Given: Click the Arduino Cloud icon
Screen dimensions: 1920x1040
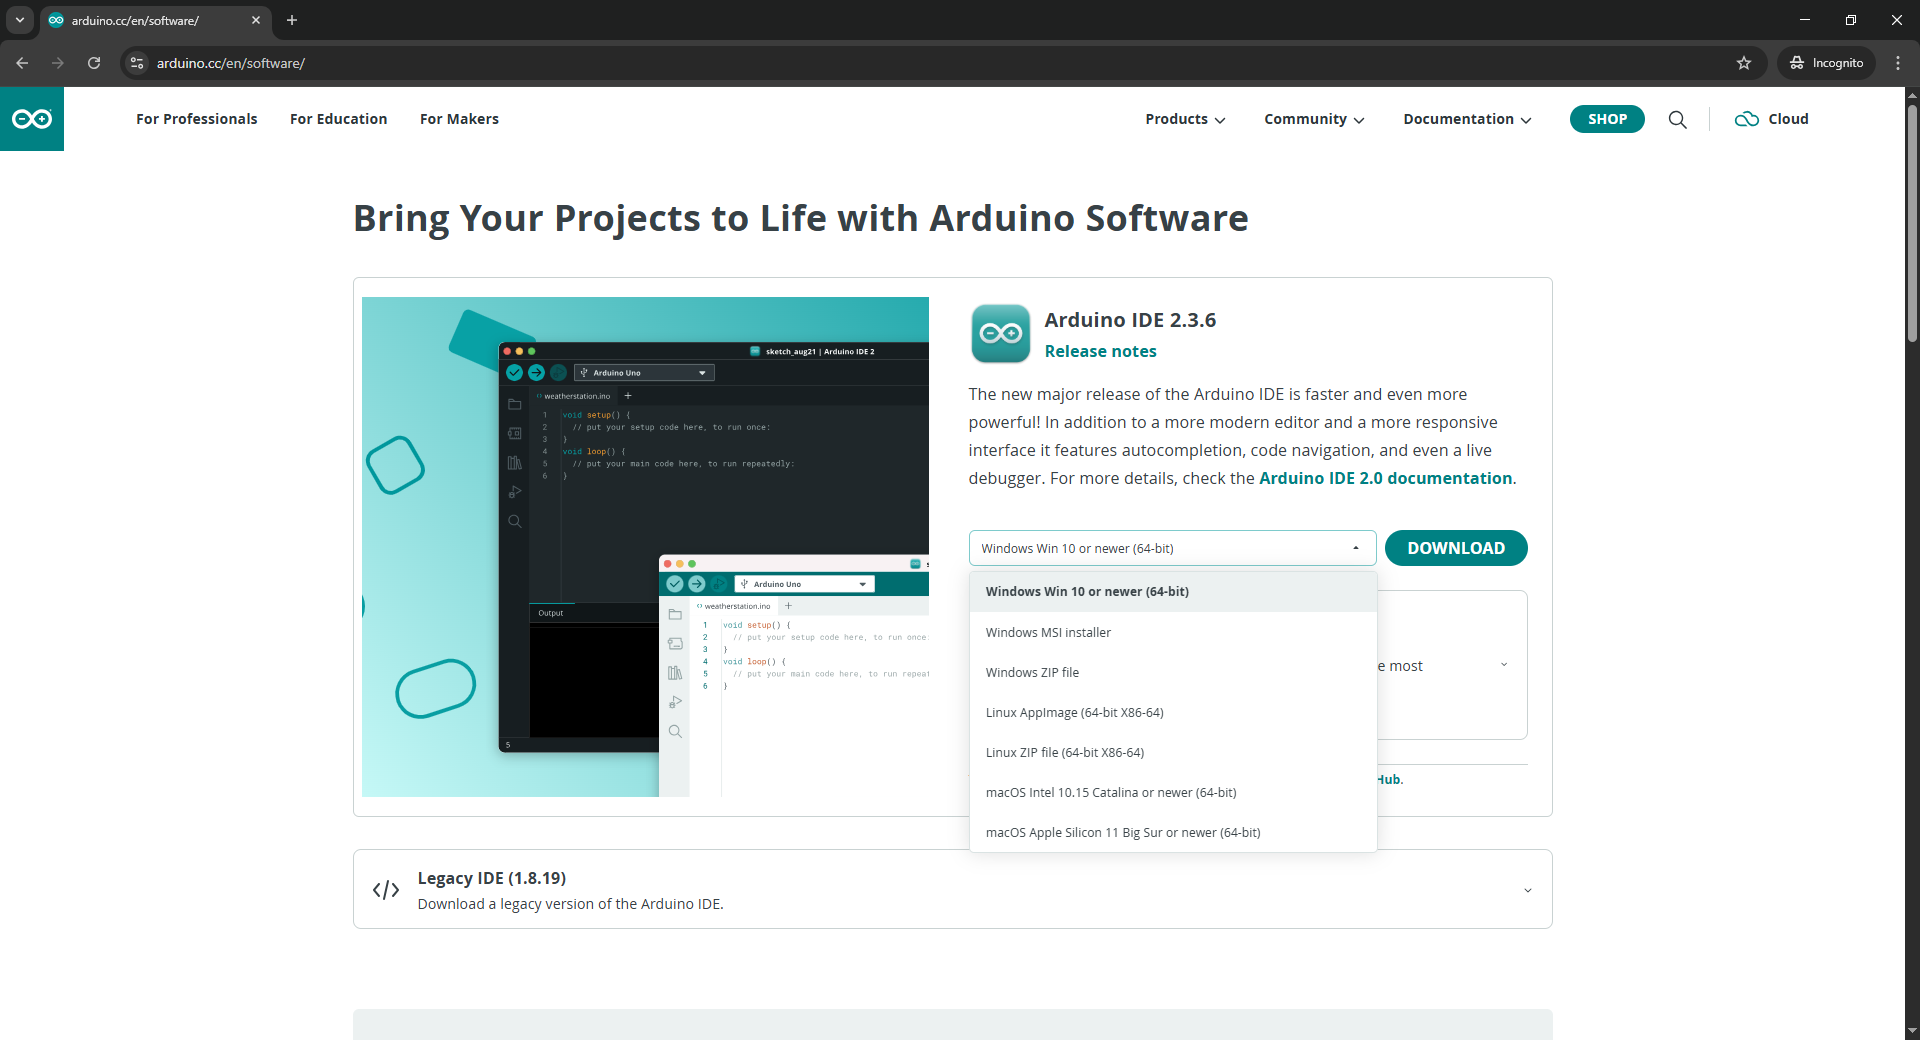Looking at the screenshot, I should (x=1746, y=119).
